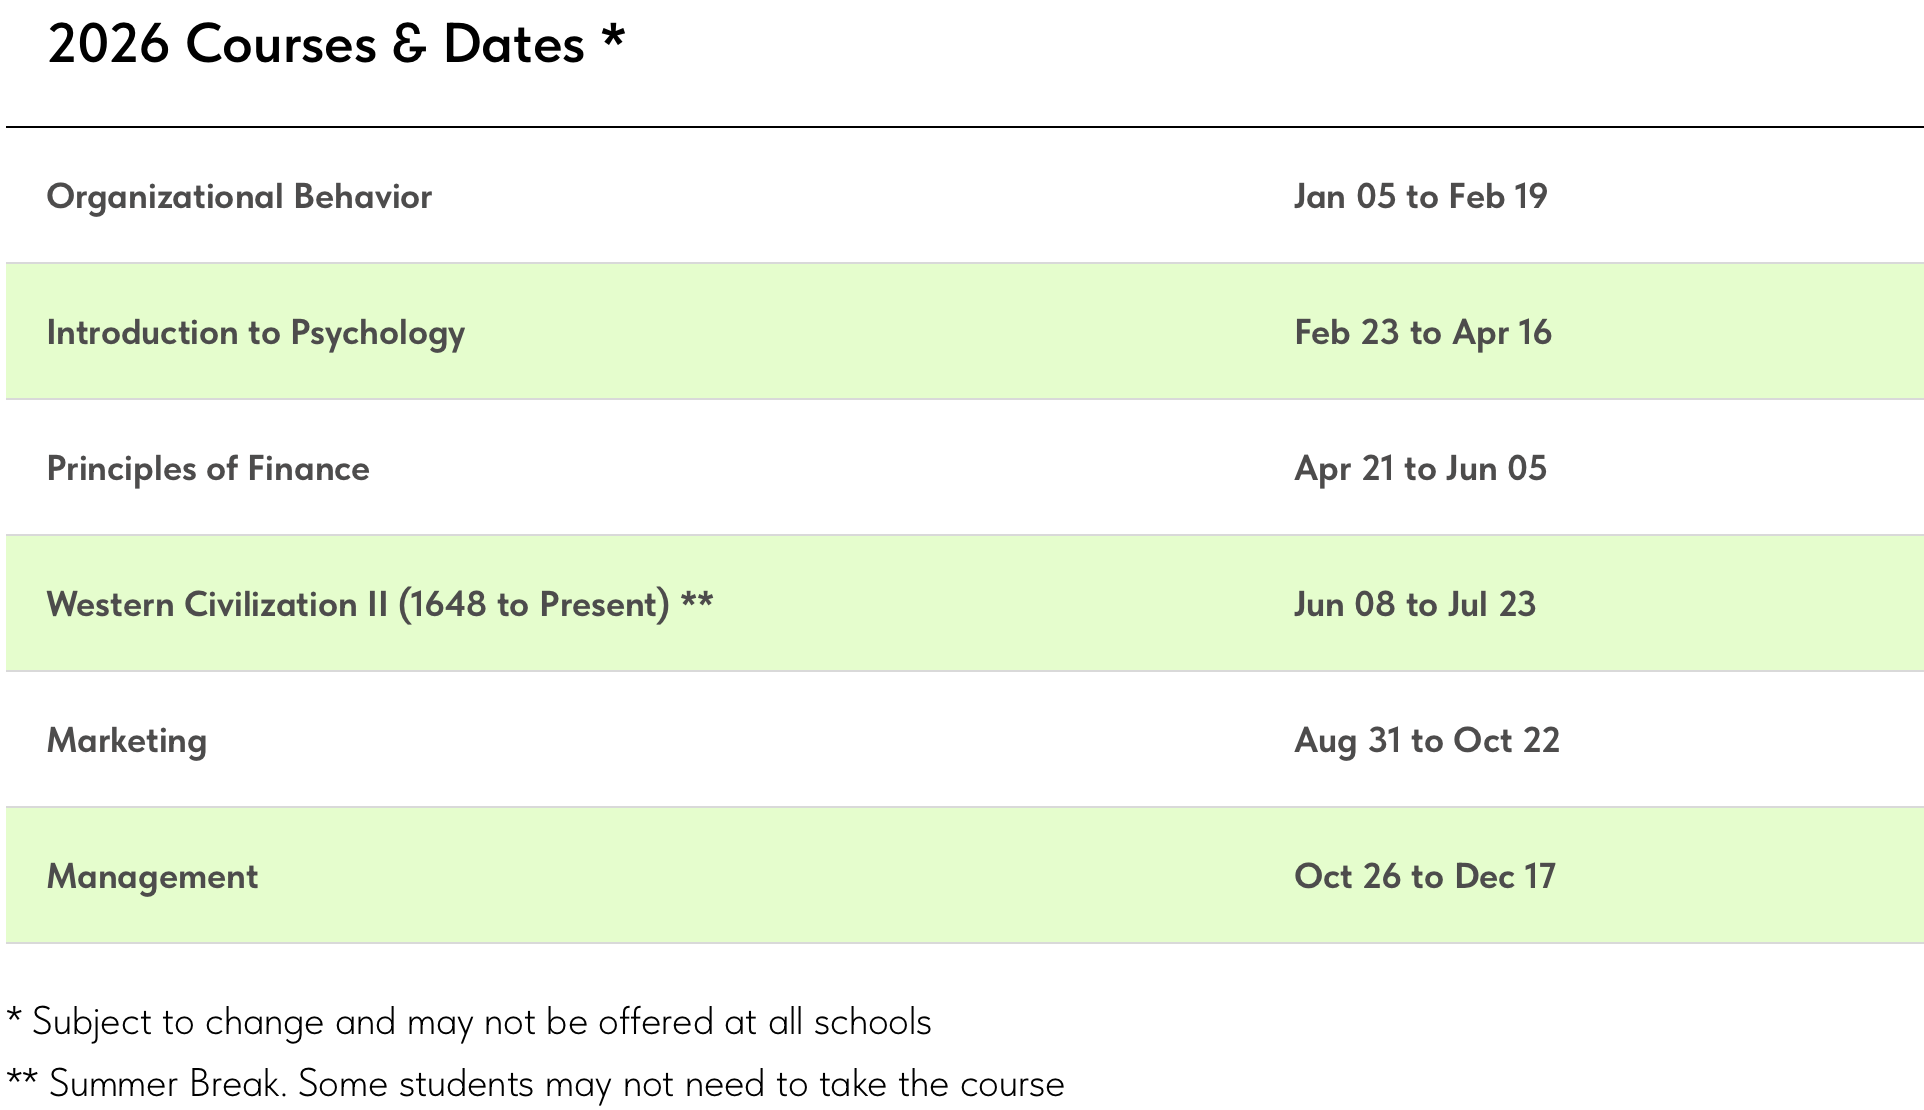
Task: Click the double asterisk beside Western Civilization
Action: tap(697, 601)
